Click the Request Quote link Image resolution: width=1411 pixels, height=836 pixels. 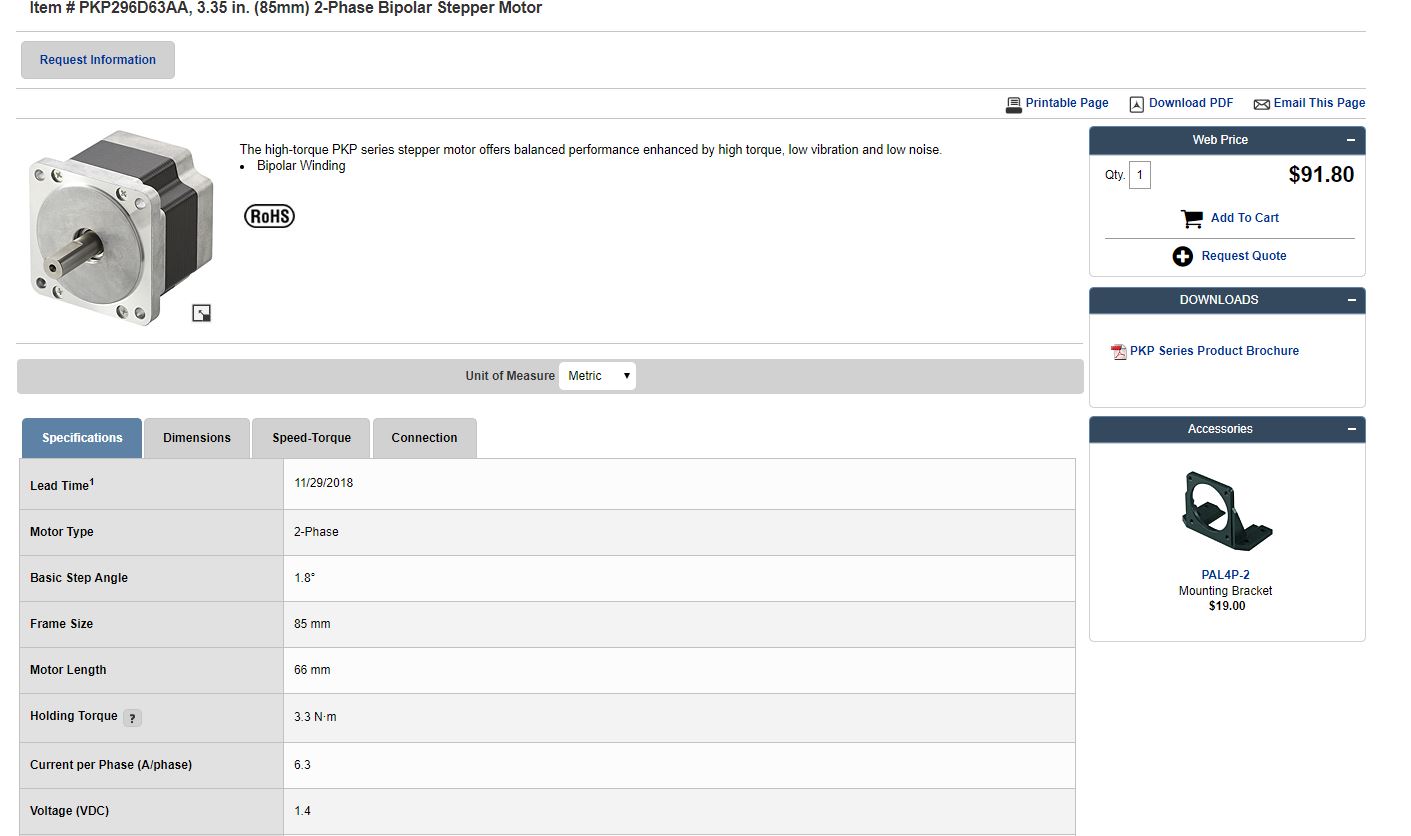tap(1244, 256)
